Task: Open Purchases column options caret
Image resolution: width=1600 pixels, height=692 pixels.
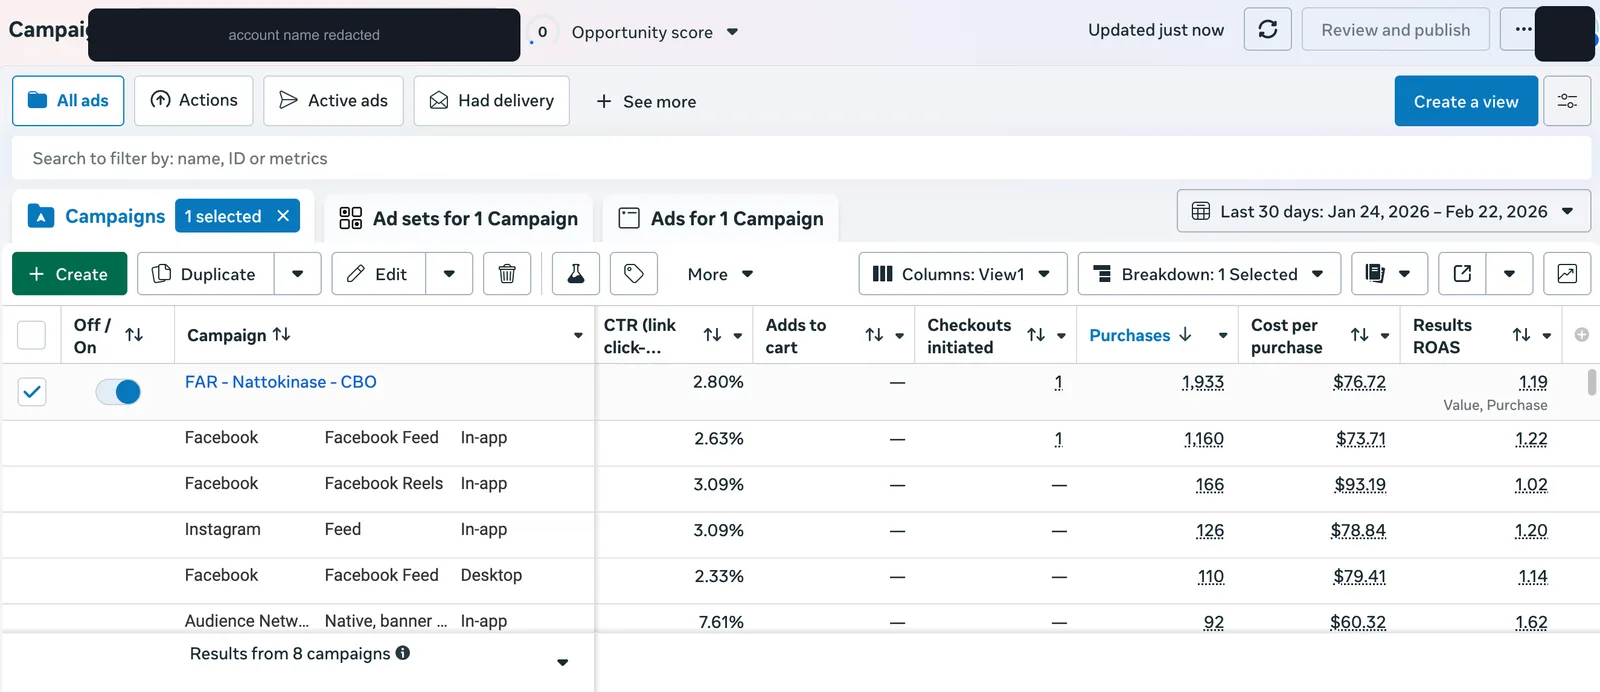Action: point(1223,335)
